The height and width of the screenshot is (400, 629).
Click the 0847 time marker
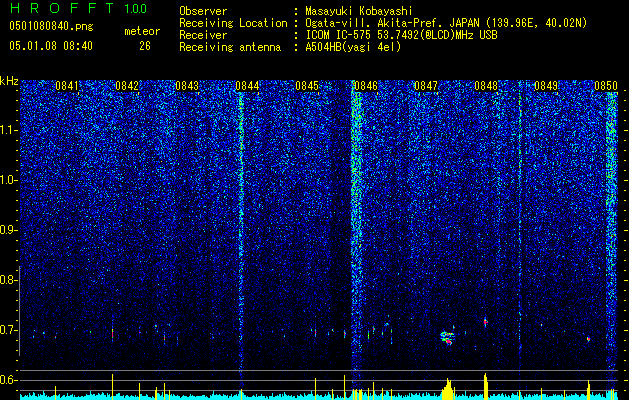click(x=426, y=86)
